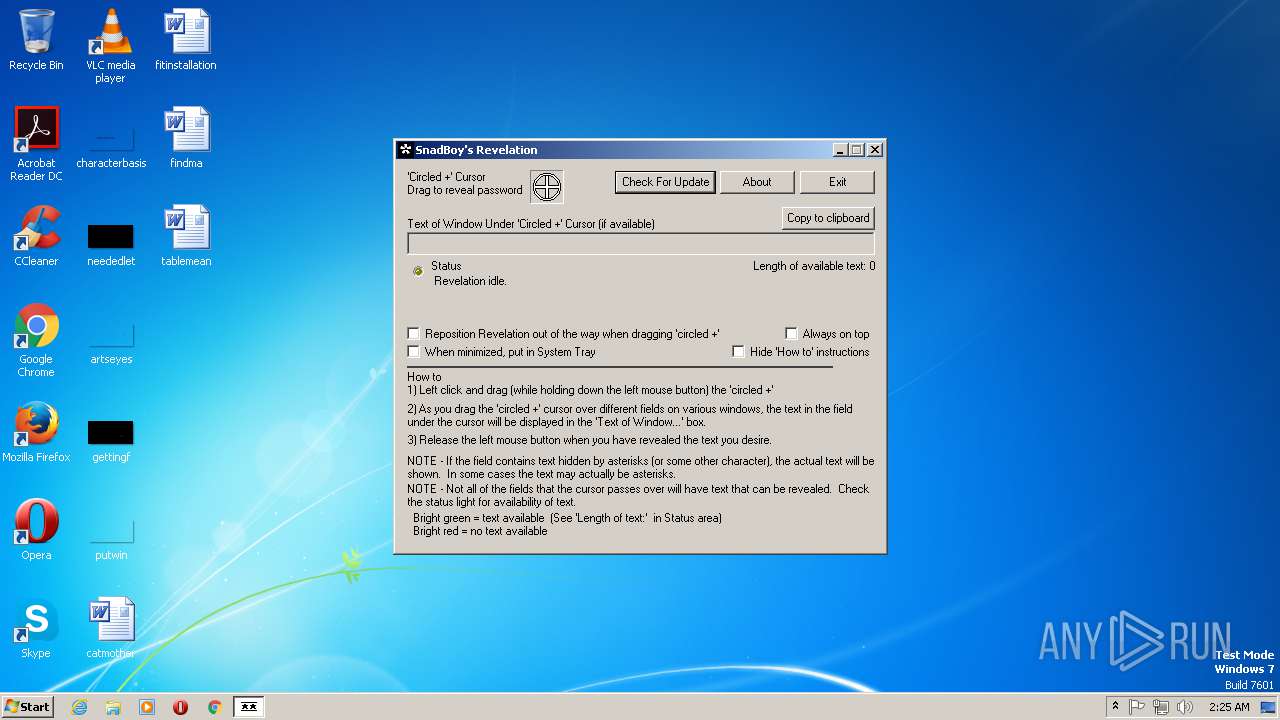Open the media player taskbar icon
The height and width of the screenshot is (720, 1280).
click(x=147, y=707)
